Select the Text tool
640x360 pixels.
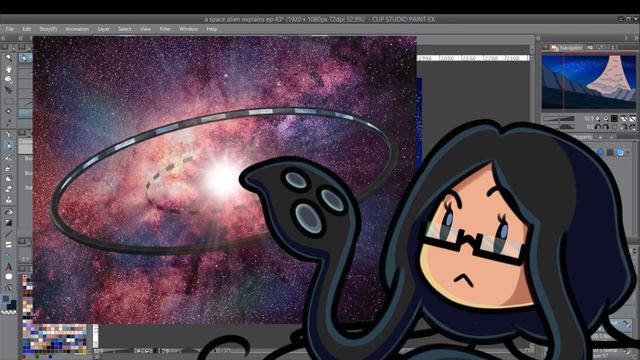[x=9, y=267]
